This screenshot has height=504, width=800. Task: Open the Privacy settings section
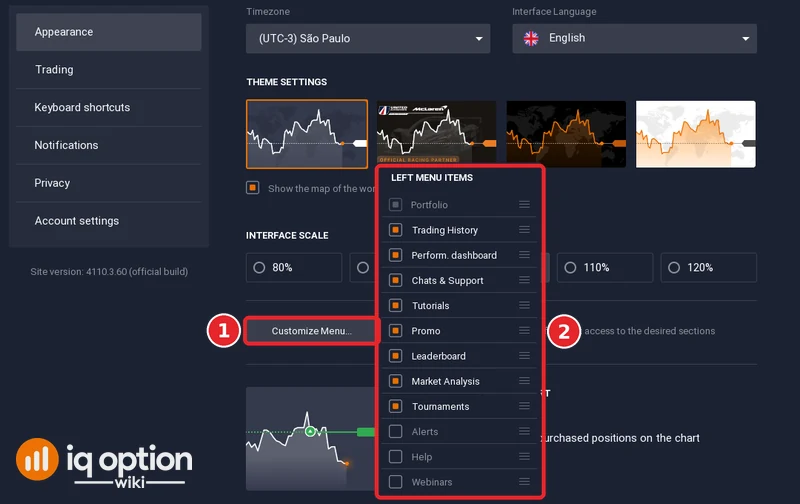coord(109,183)
